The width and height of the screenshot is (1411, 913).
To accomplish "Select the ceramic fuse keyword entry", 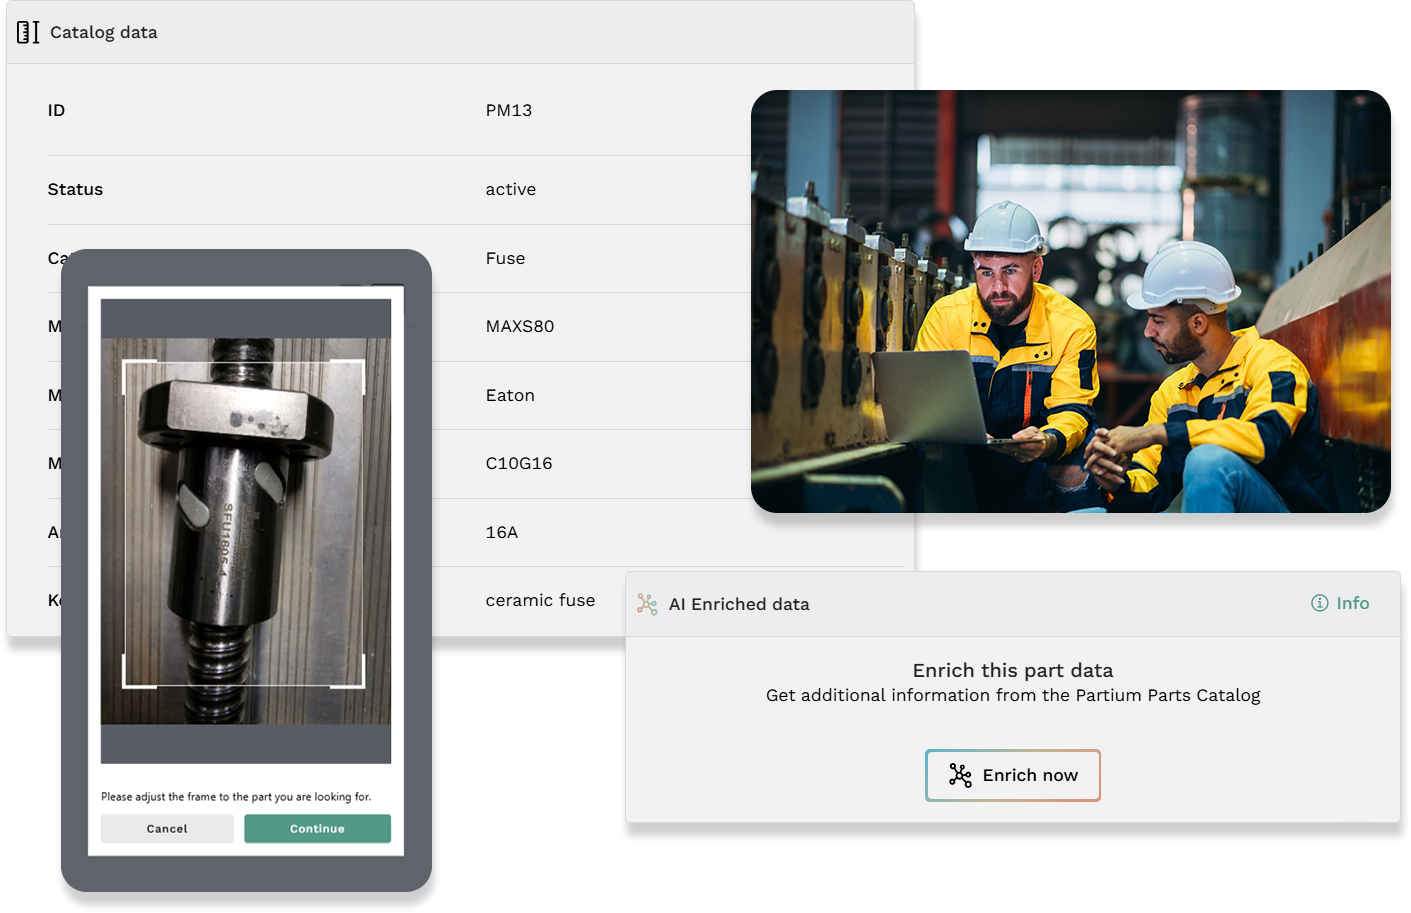I will point(540,600).
